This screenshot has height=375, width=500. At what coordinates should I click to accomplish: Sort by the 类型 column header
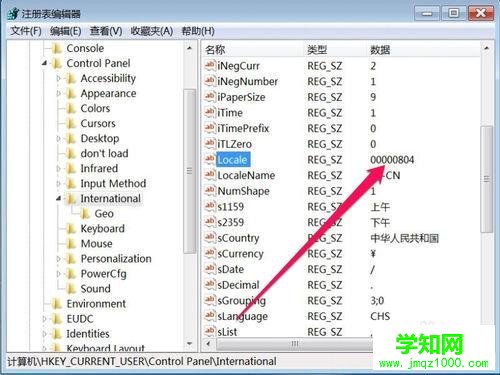[x=336, y=50]
